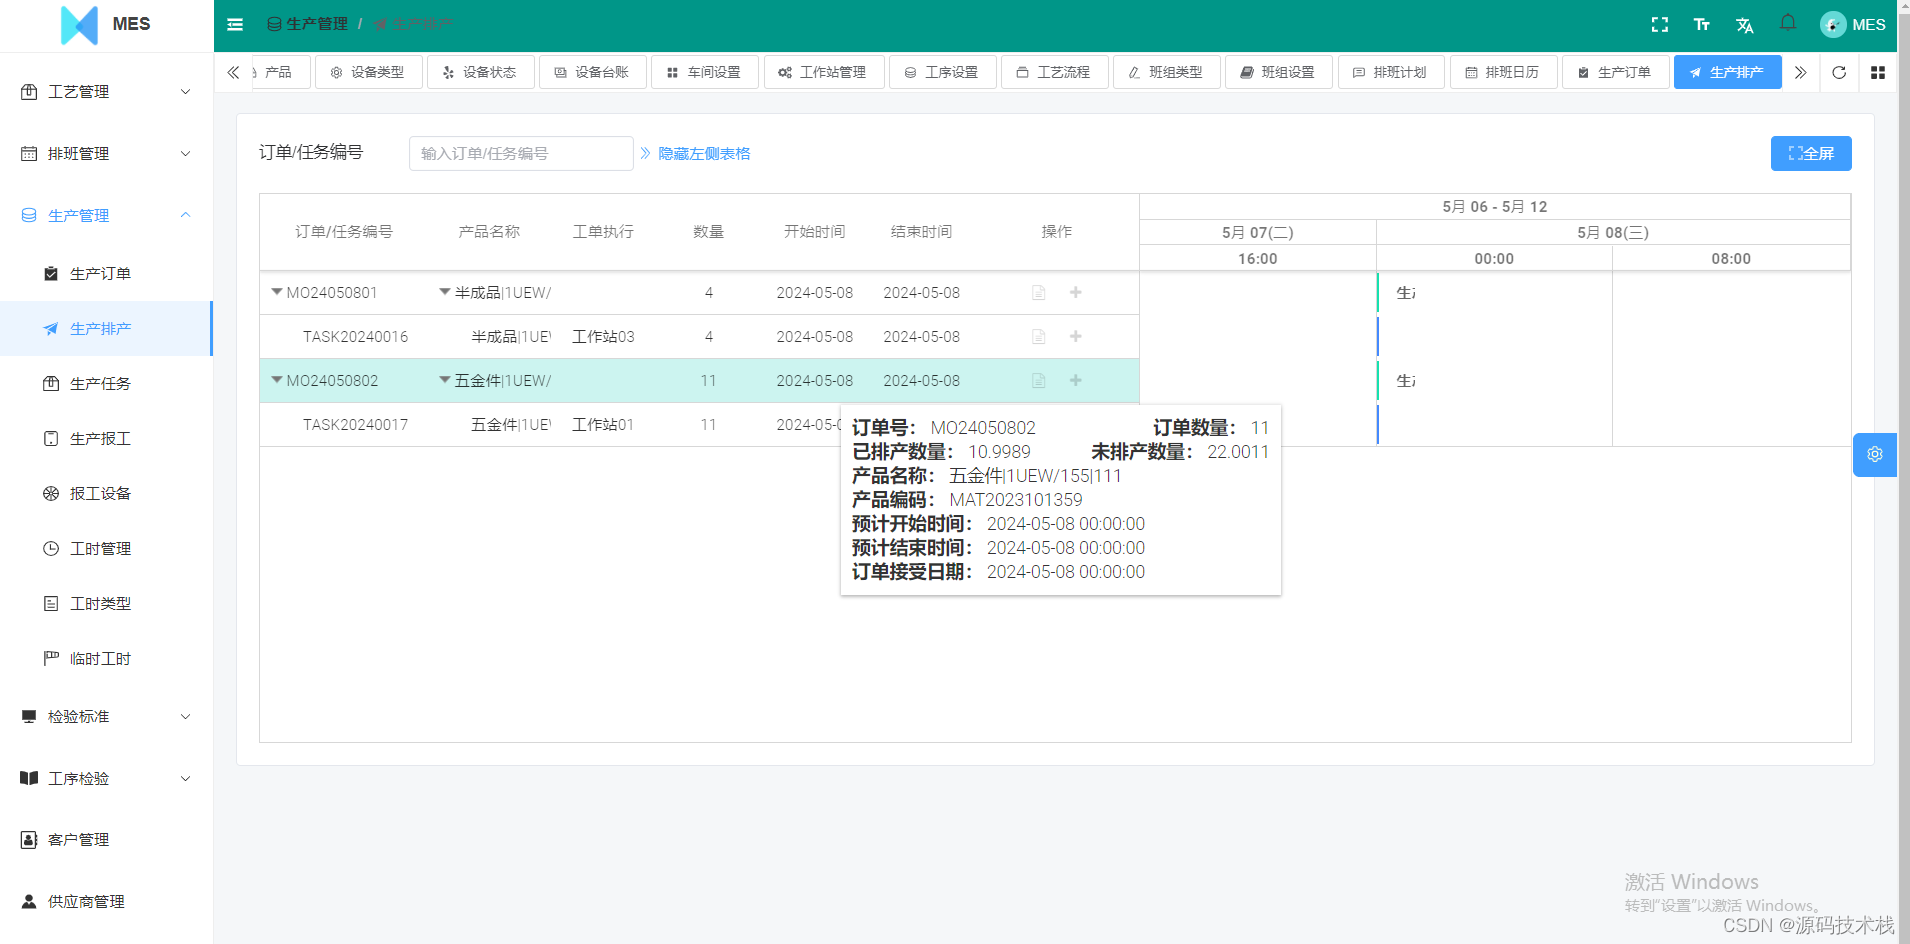Switch to the 工艺流程 tab
This screenshot has width=1910, height=944.
click(x=1054, y=72)
